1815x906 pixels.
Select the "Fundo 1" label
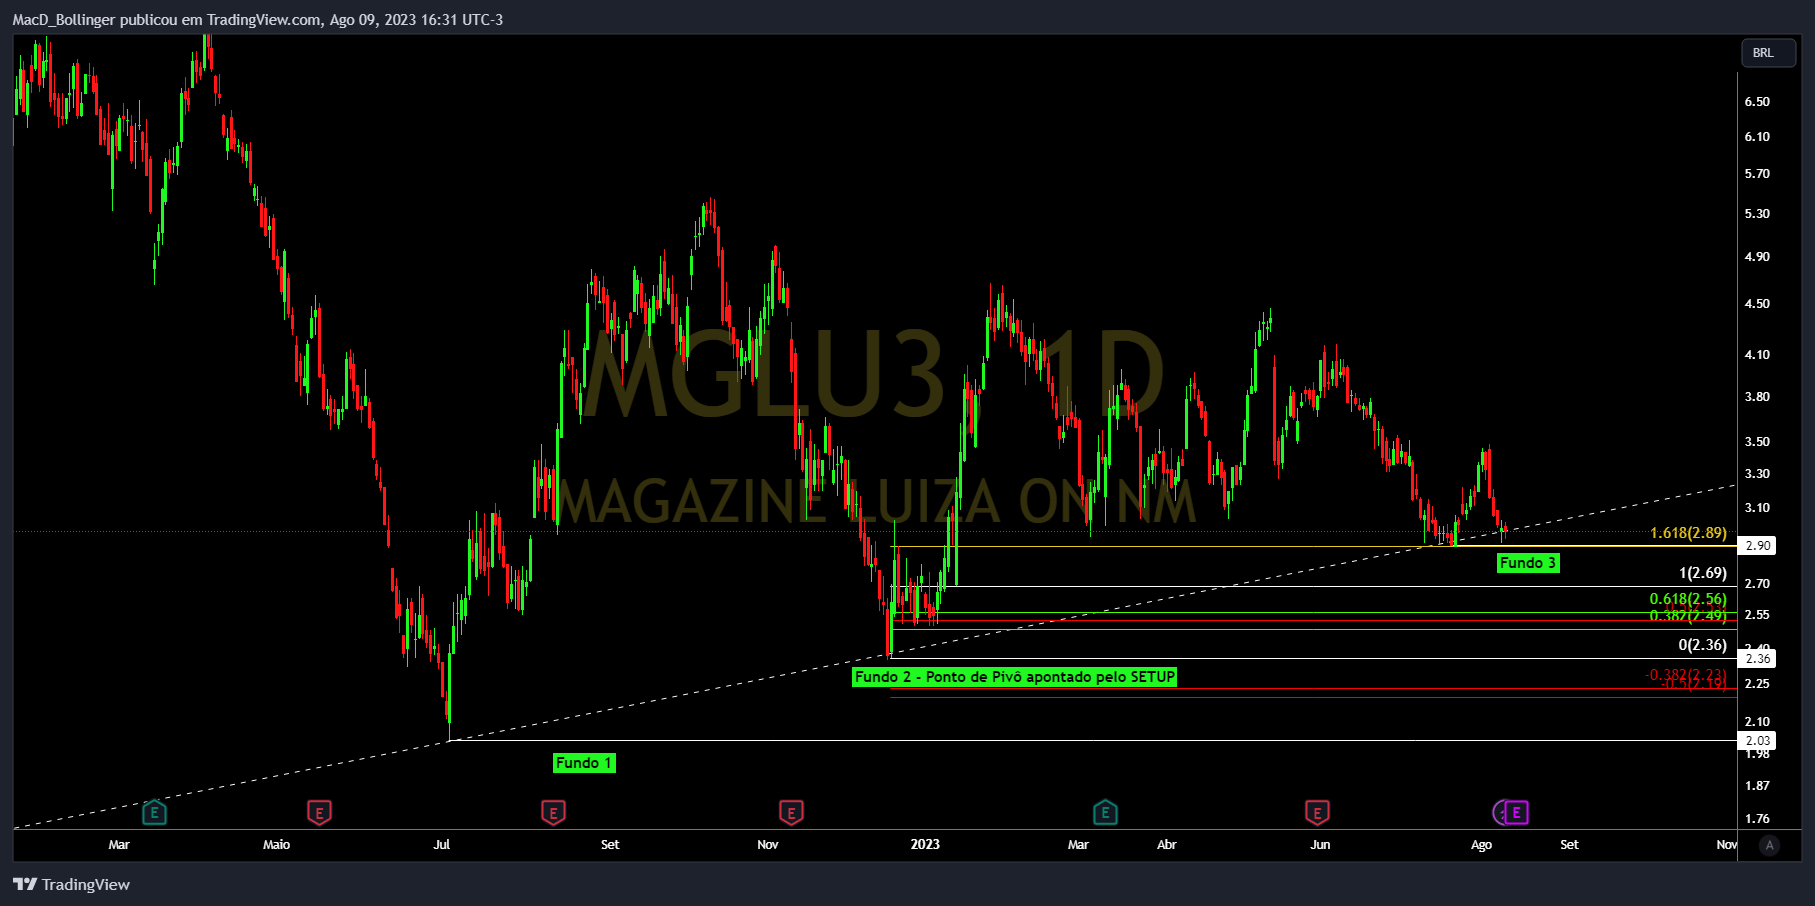(584, 763)
